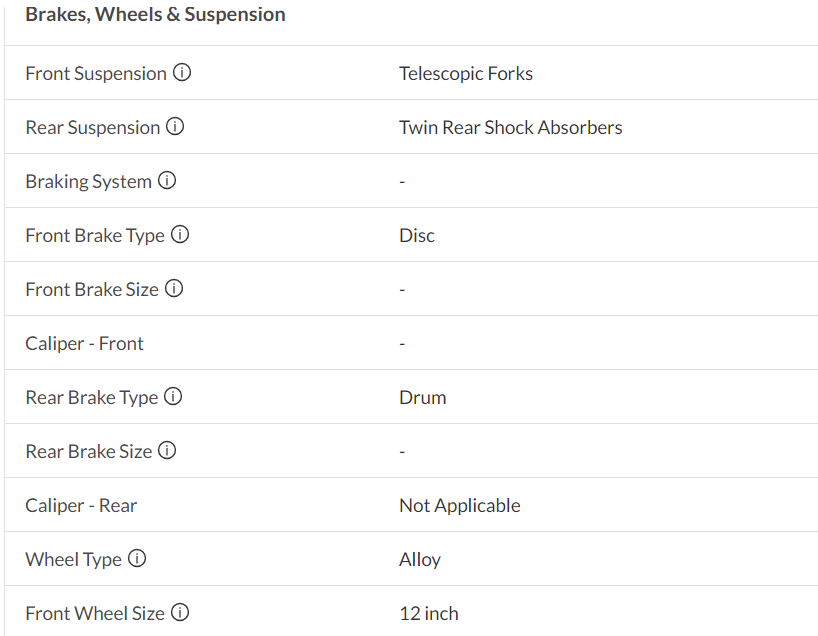Screen dimensions: 818x636
Task: Click the Twin Rear Shock Absorbers text
Action: [x=510, y=128]
